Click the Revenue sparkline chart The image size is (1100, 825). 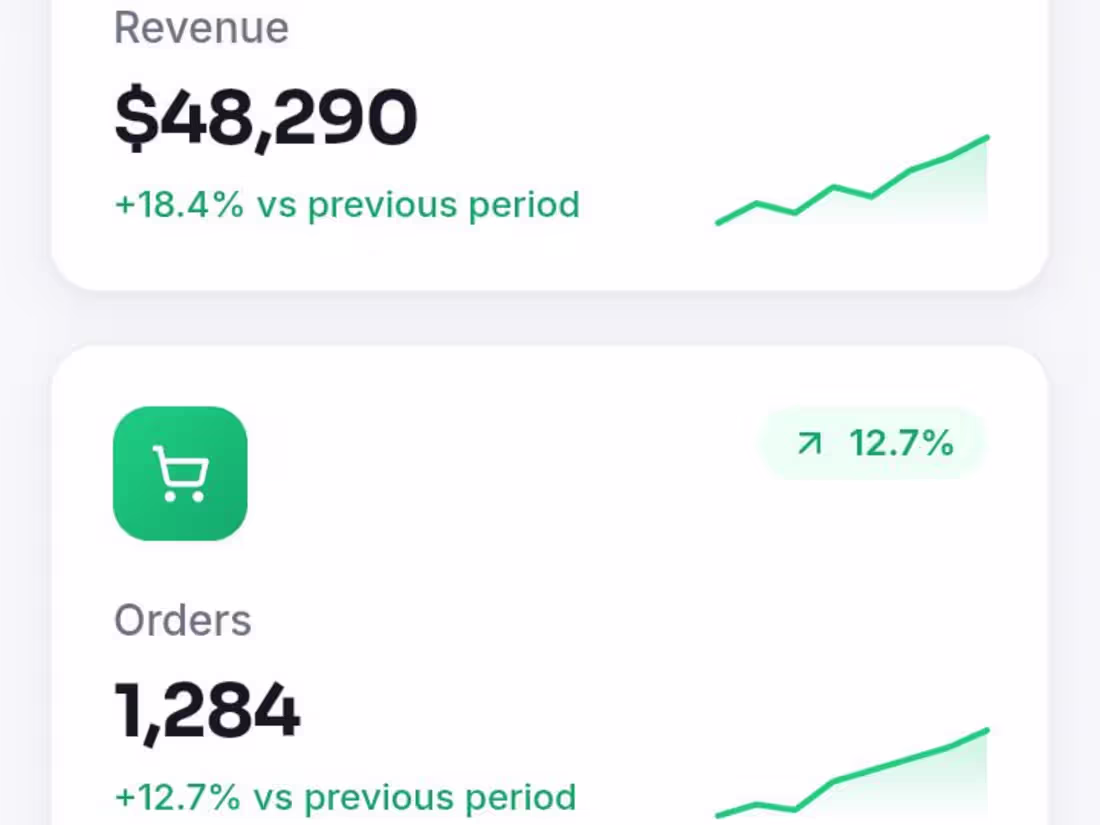(852, 180)
